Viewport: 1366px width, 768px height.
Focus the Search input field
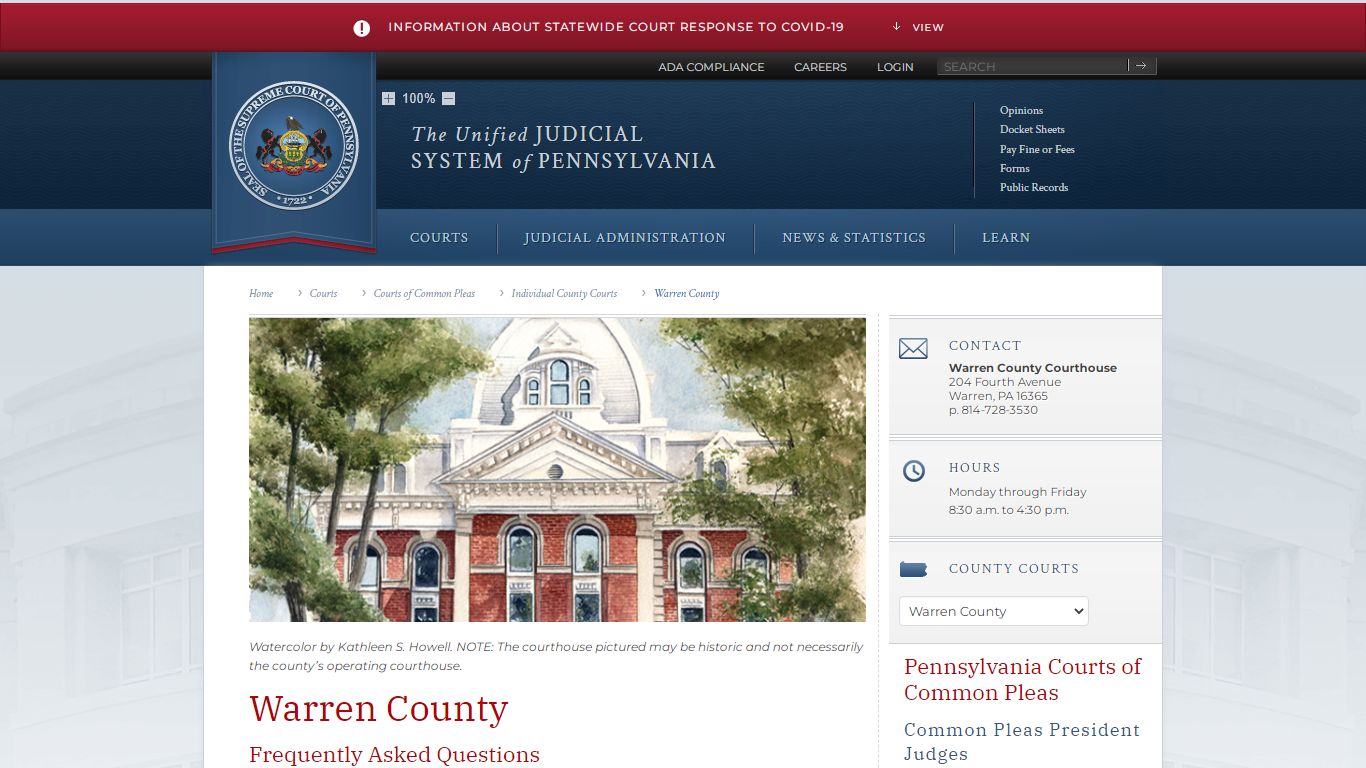(x=1032, y=66)
